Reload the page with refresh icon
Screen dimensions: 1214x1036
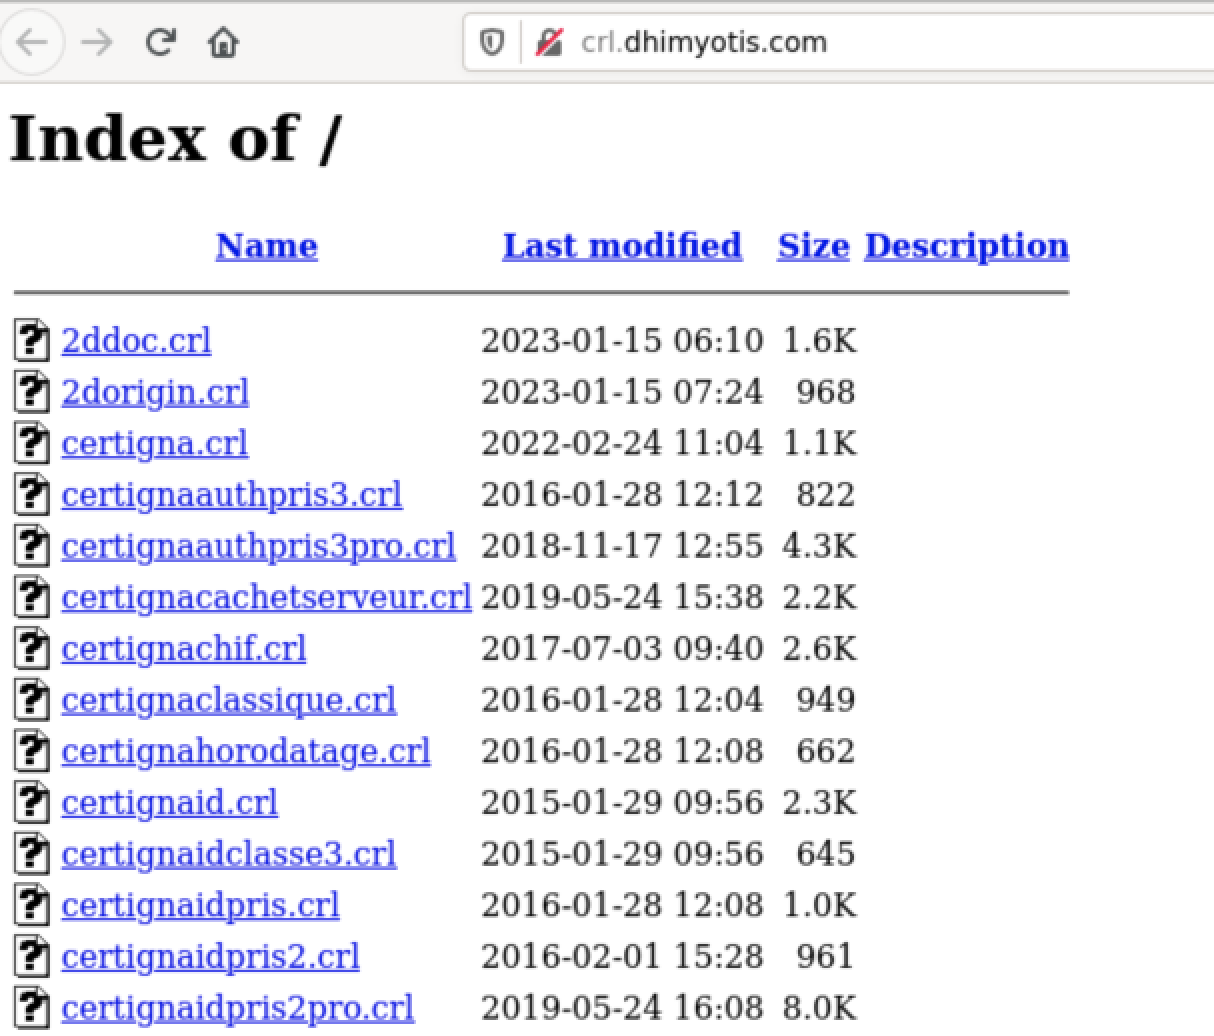tap(160, 43)
